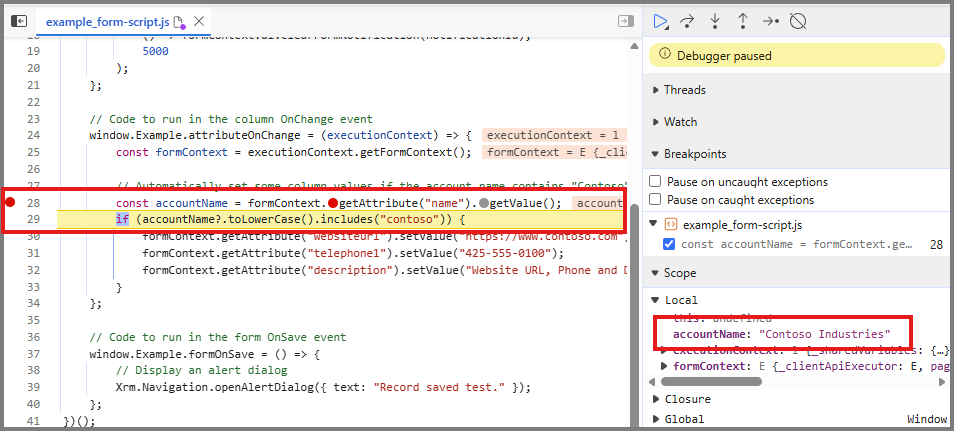Uncheck the line 28 breakpoint checkbox

click(669, 244)
